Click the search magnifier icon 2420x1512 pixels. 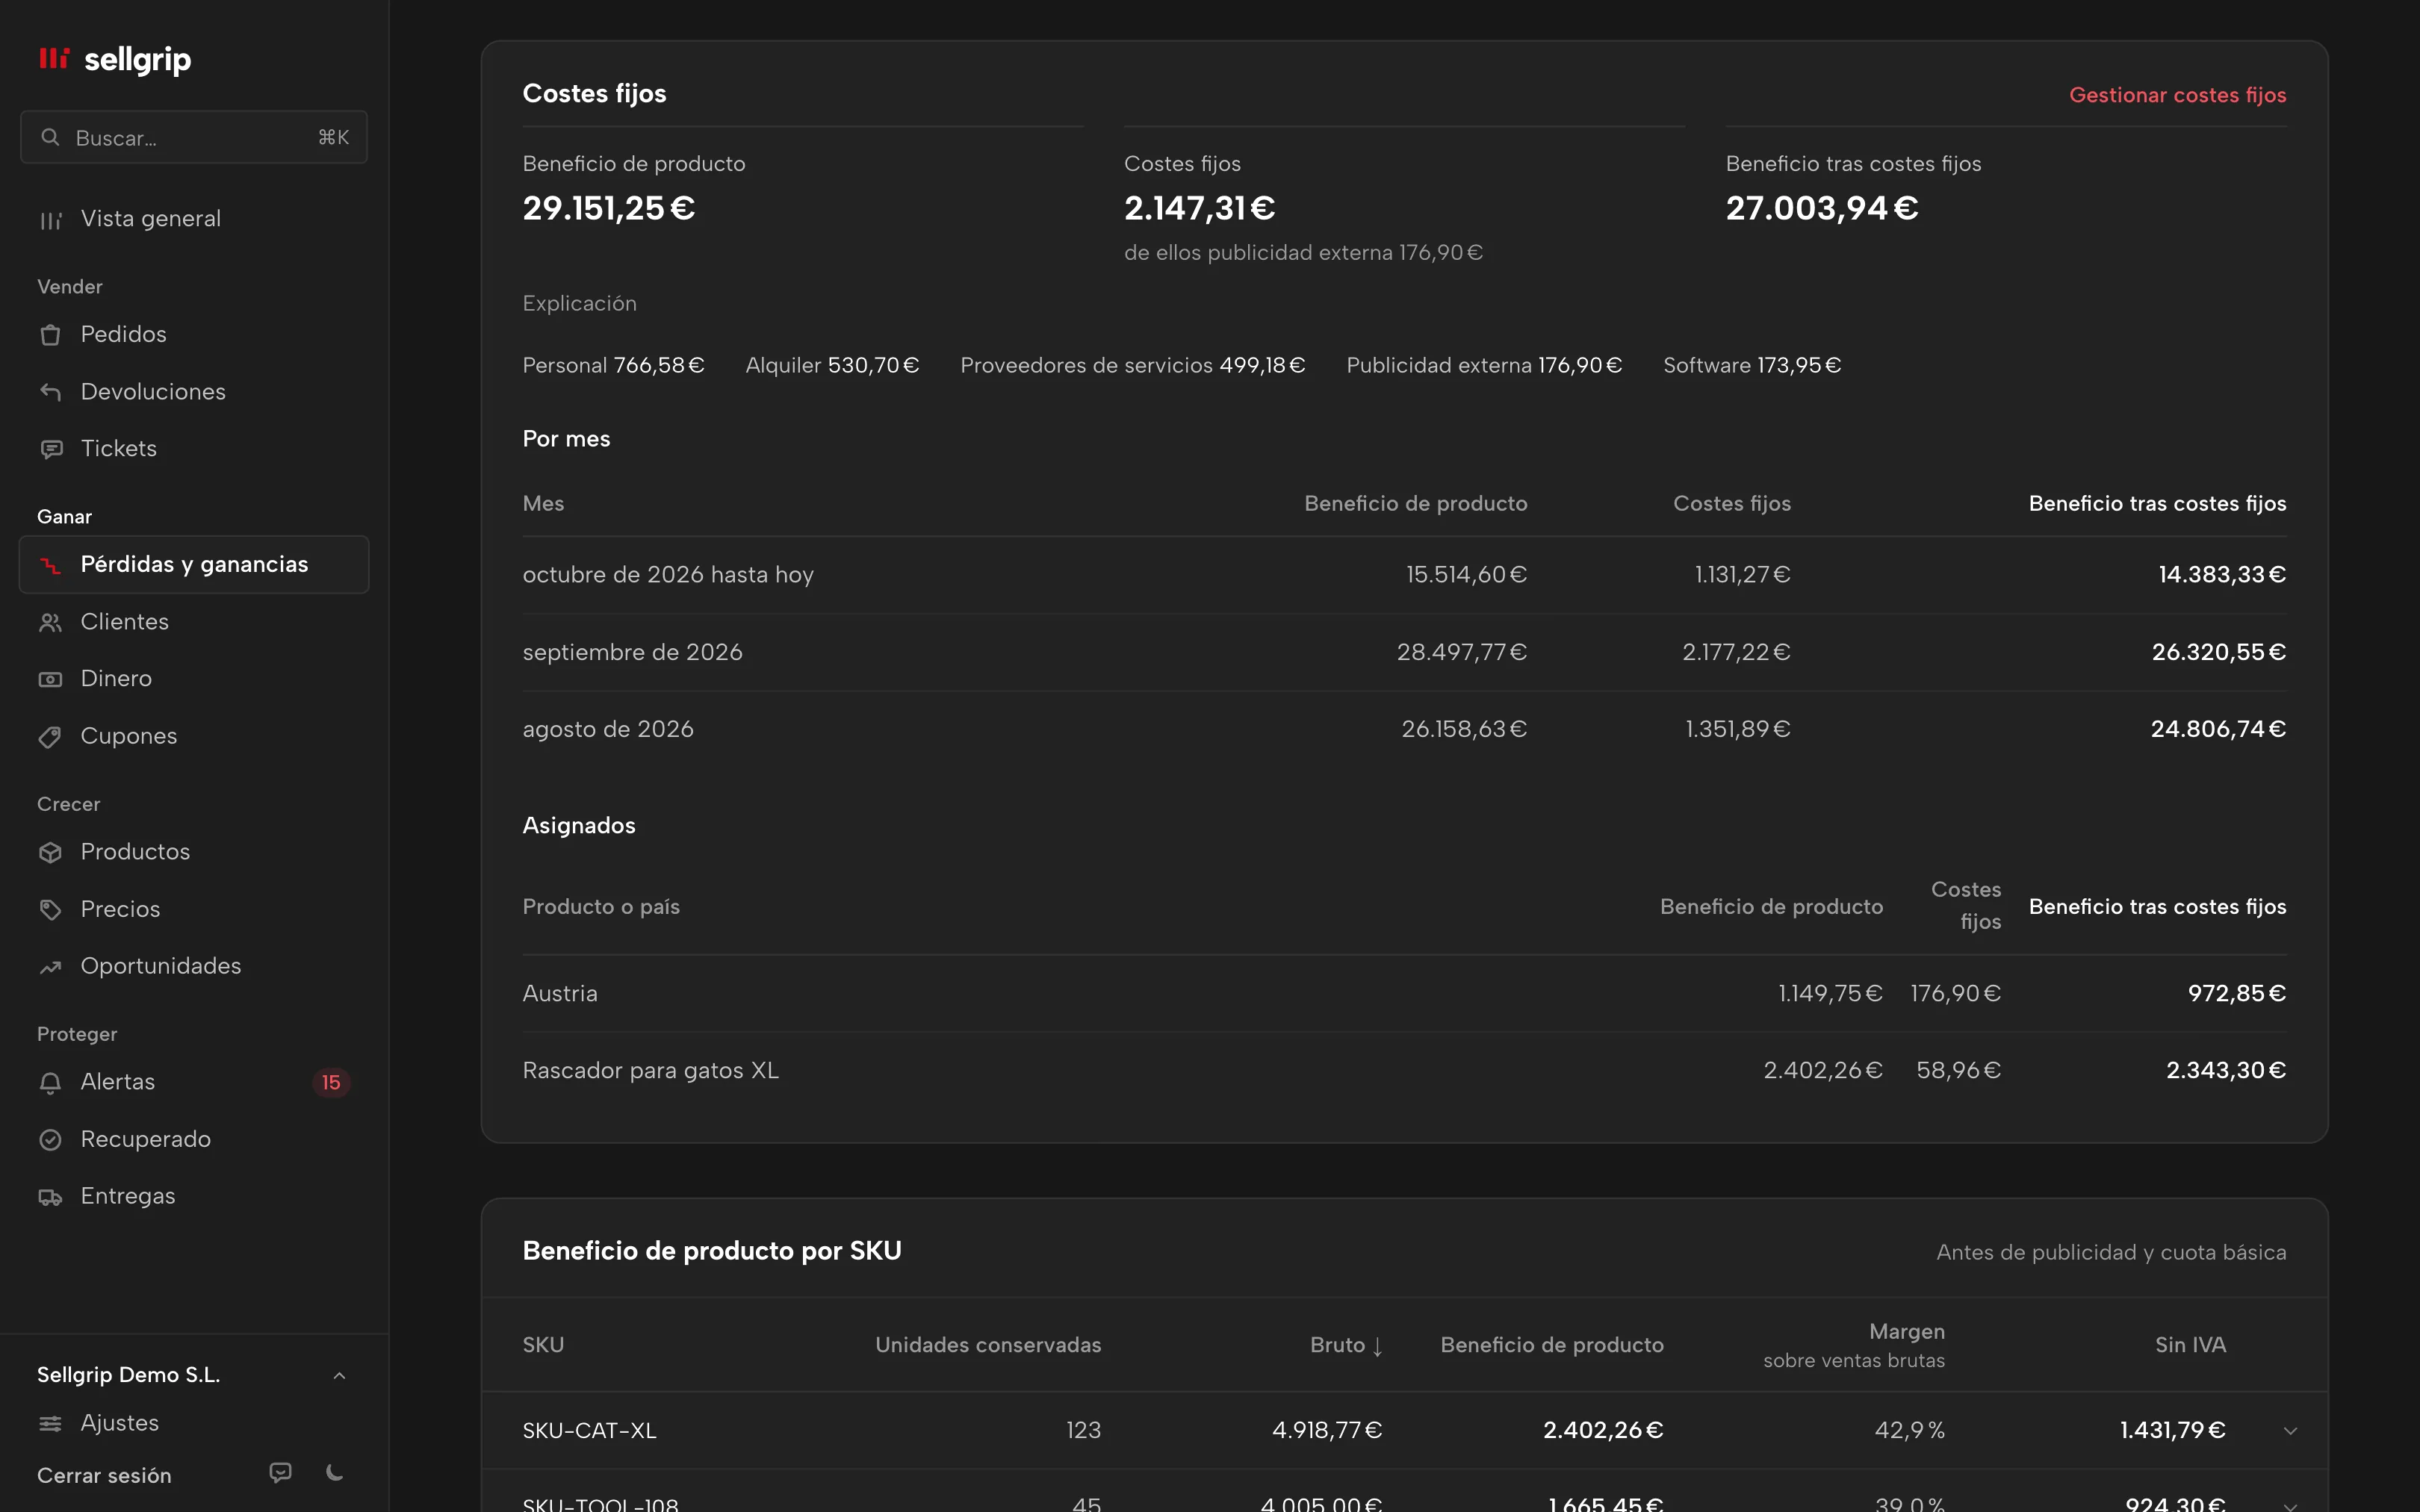pos(50,137)
